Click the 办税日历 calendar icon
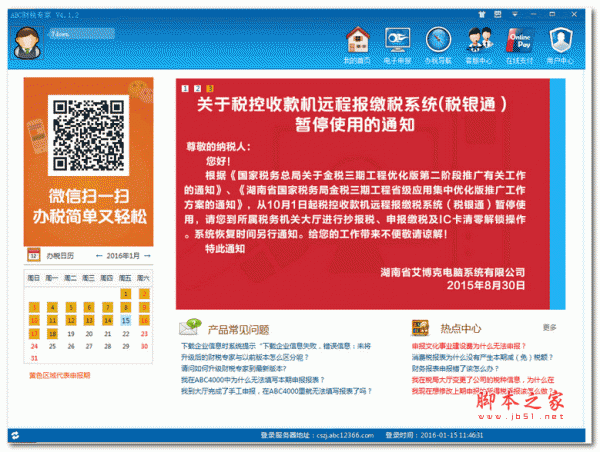 pyautogui.click(x=34, y=255)
